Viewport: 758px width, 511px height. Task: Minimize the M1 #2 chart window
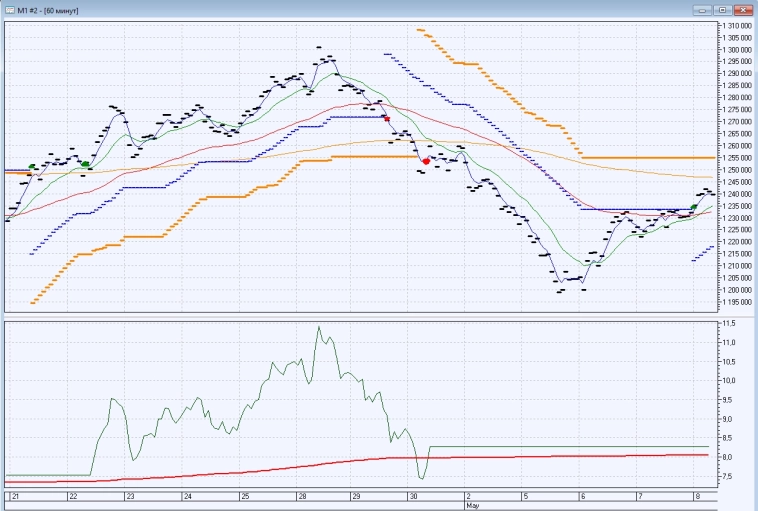pos(705,8)
